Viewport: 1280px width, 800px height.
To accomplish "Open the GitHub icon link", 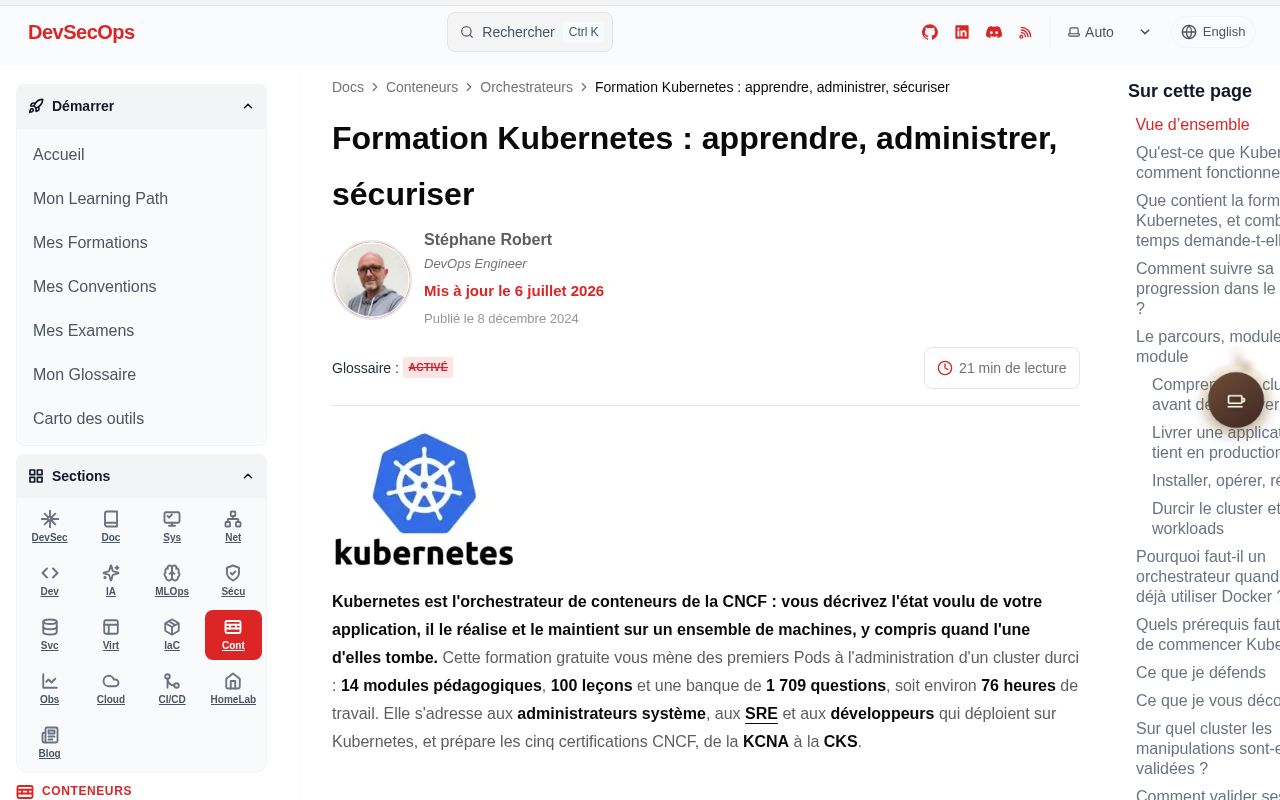I will pos(930,32).
